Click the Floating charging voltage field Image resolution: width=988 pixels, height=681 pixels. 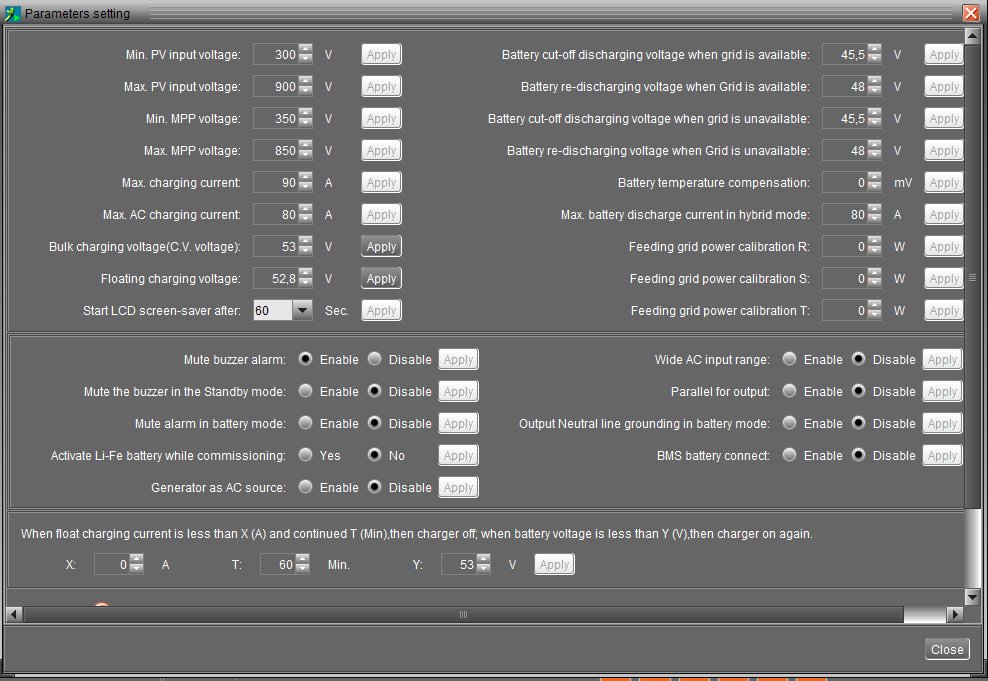coord(276,278)
